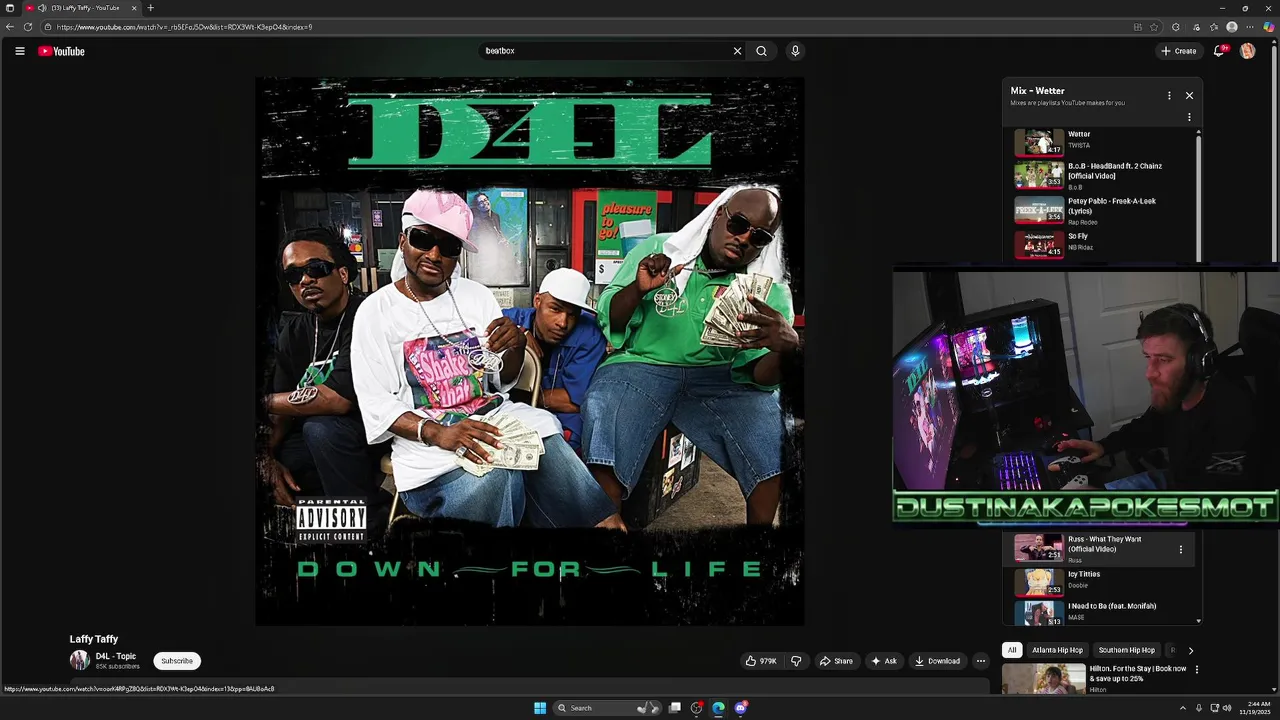Open a new browser tab
The width and height of the screenshot is (1280, 720).
(x=151, y=8)
